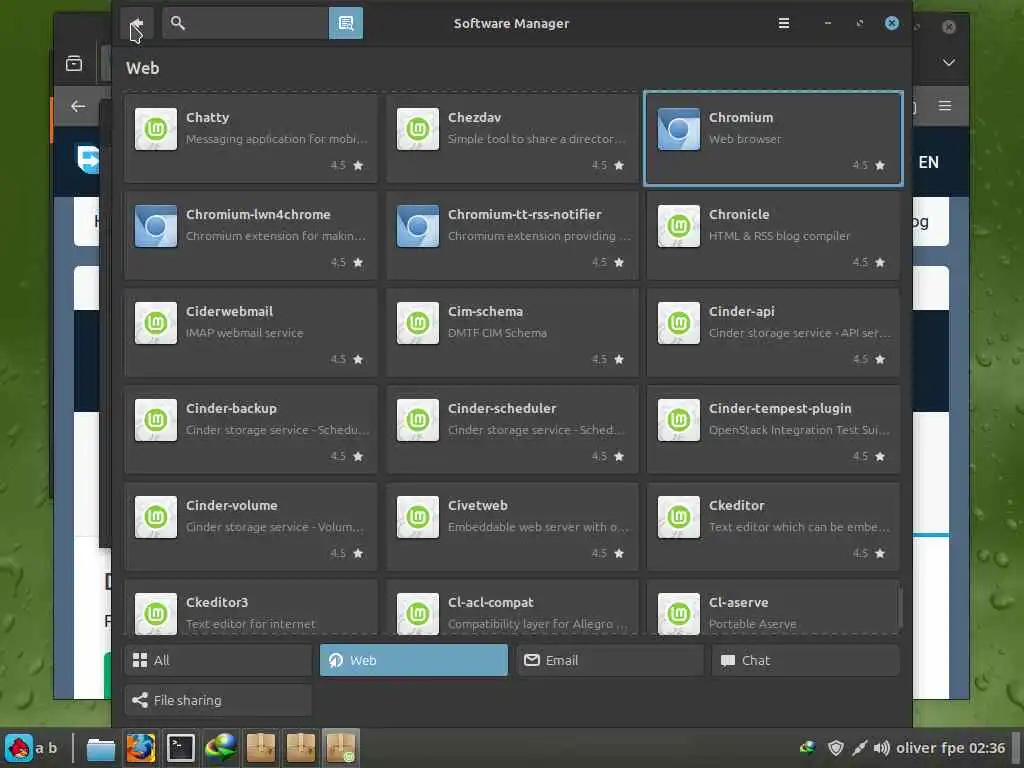Click the Cinder-api package icon
Viewport: 1024px width, 768px height.
[679, 323]
